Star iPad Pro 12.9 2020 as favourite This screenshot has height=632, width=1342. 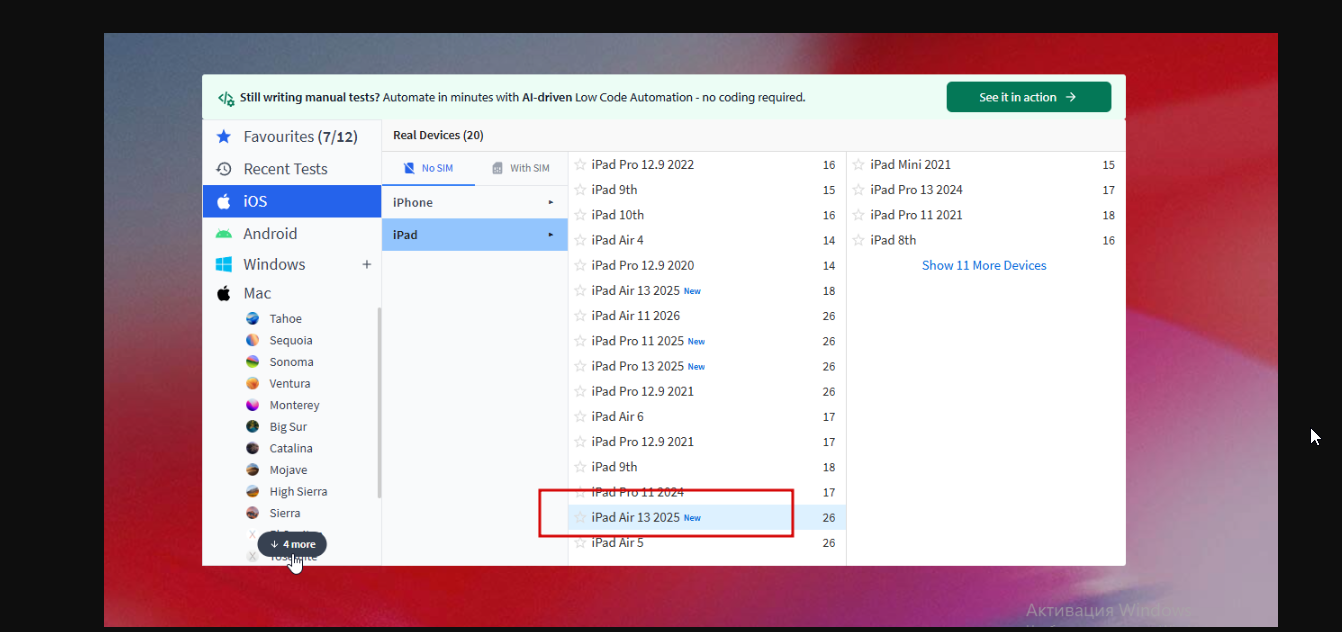tap(580, 265)
